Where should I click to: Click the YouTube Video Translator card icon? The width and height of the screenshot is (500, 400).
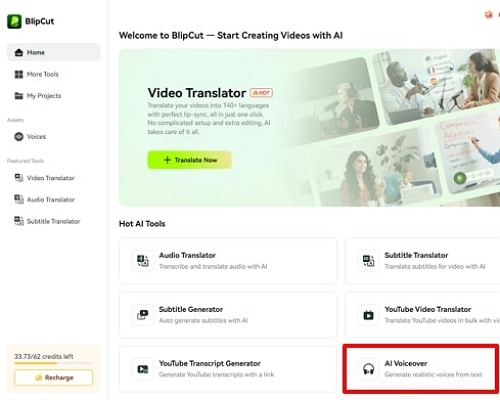pyautogui.click(x=368, y=314)
